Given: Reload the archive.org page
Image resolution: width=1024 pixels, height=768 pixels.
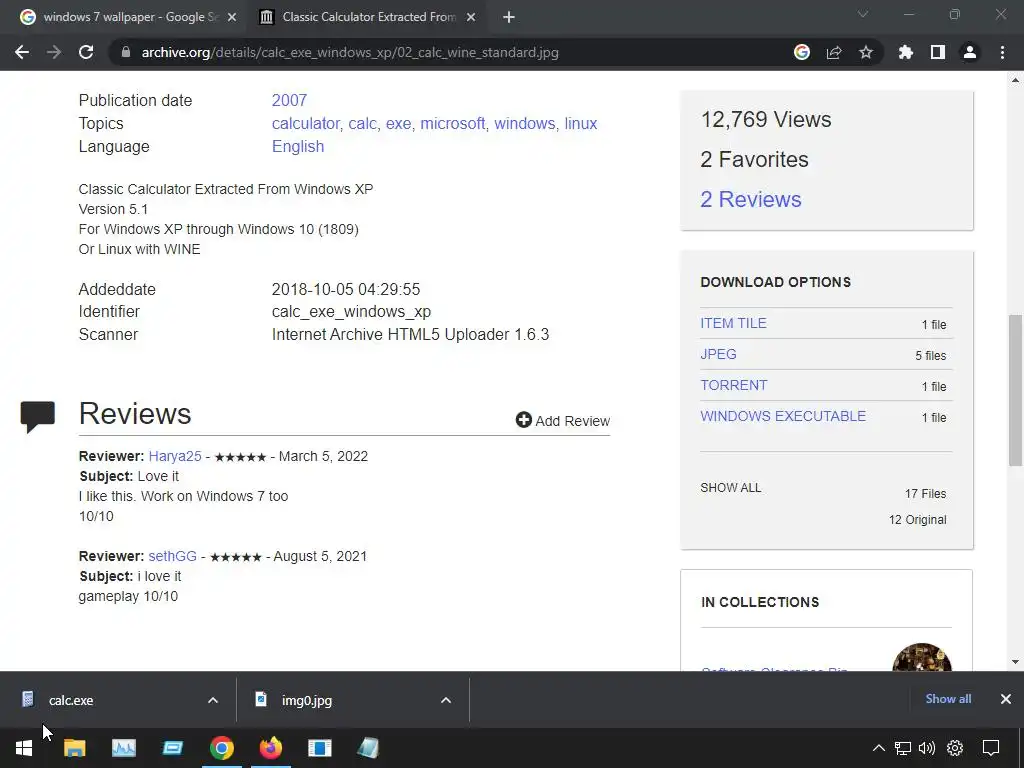Looking at the screenshot, I should (x=86, y=52).
